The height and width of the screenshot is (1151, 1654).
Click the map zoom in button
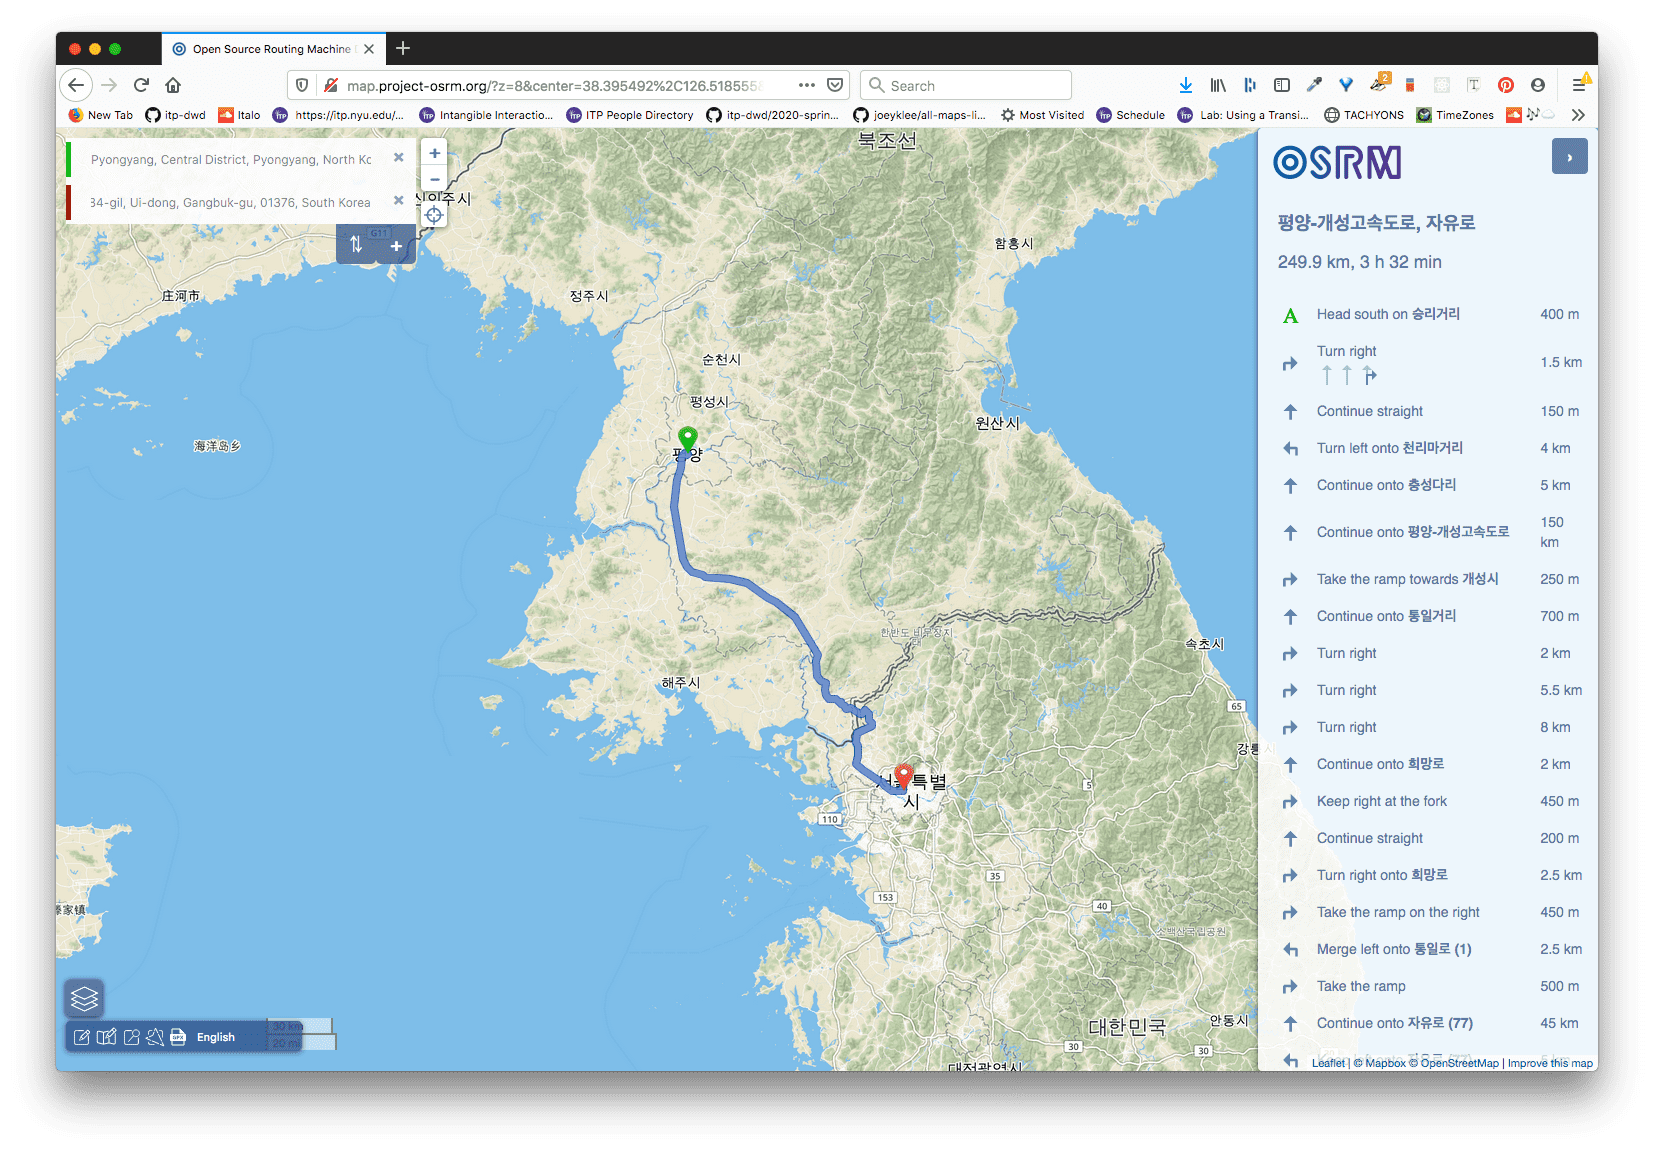tap(434, 153)
